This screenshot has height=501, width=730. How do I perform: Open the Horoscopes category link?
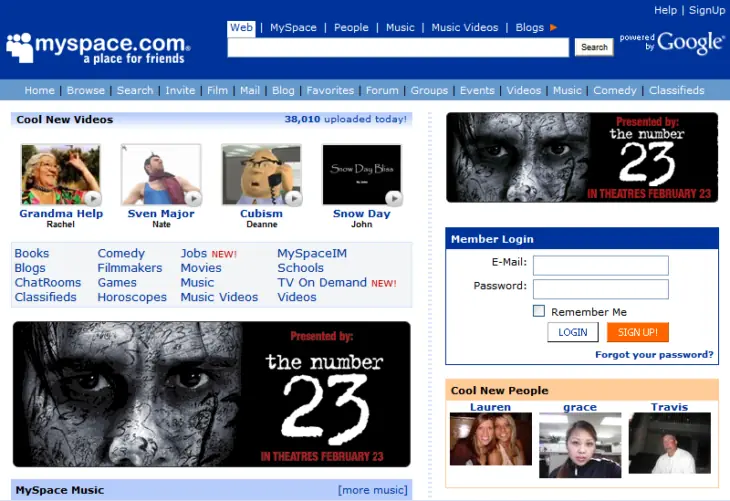[132, 297]
